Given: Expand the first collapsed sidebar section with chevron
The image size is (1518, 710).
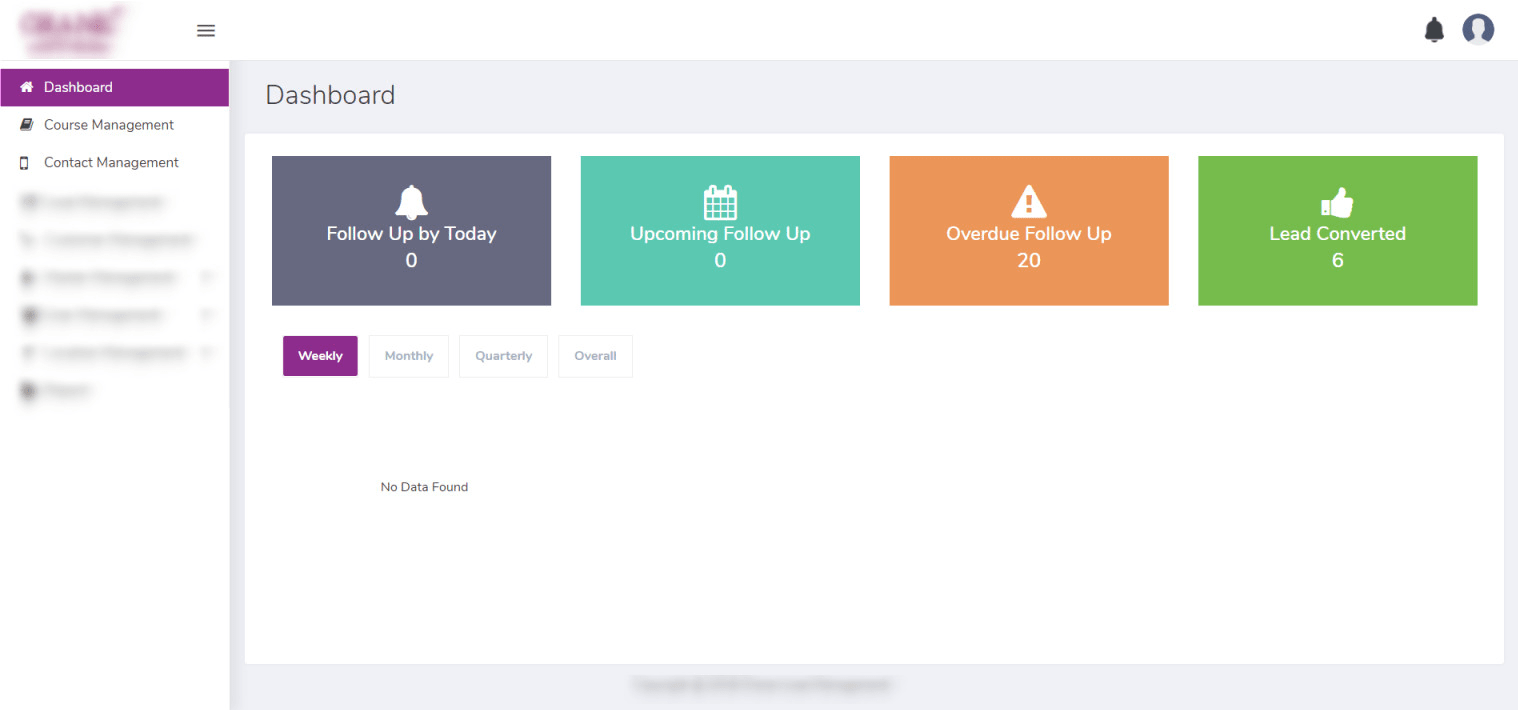Looking at the screenshot, I should point(207,277).
